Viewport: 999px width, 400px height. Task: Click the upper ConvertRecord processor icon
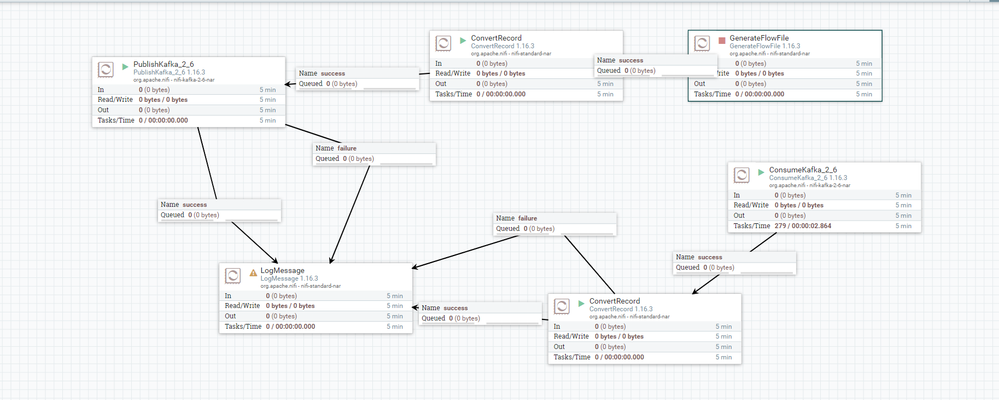click(443, 43)
